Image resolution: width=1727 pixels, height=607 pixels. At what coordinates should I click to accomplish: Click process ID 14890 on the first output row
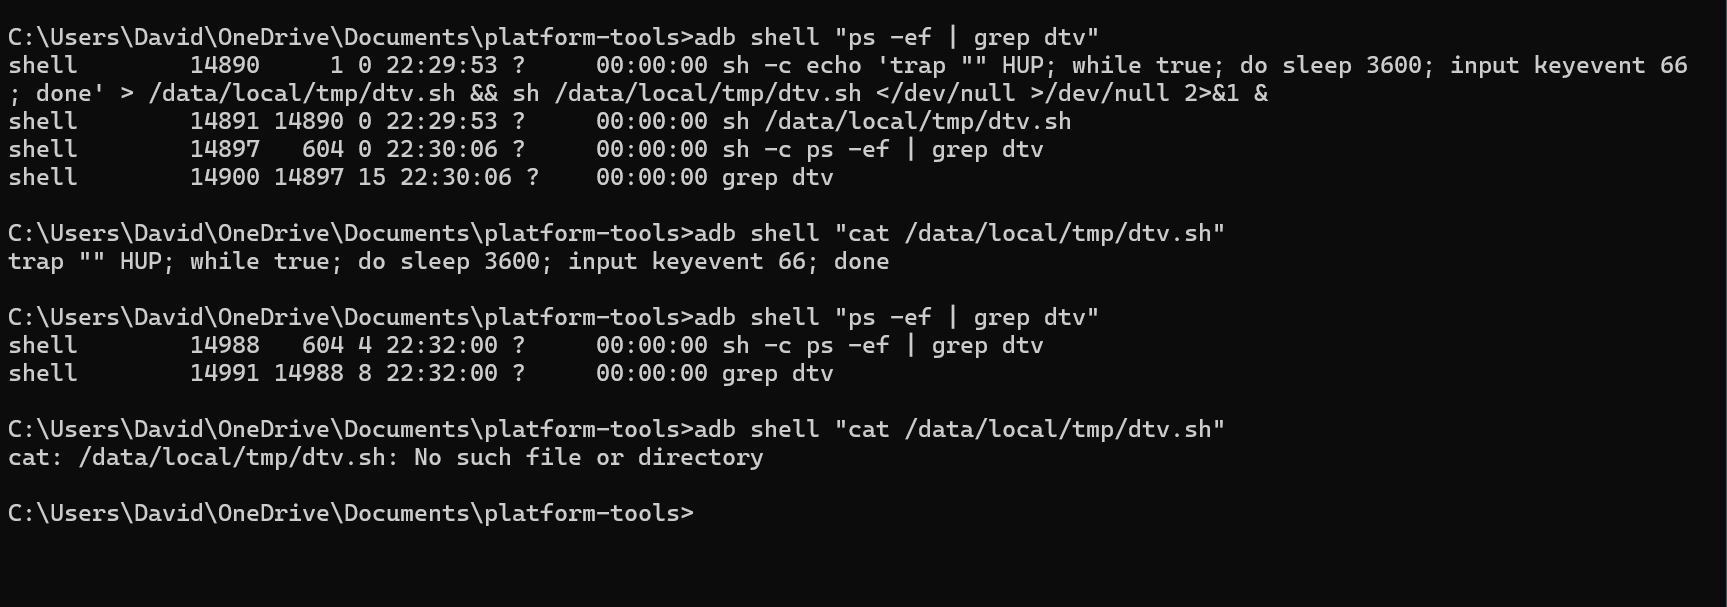click(x=225, y=65)
